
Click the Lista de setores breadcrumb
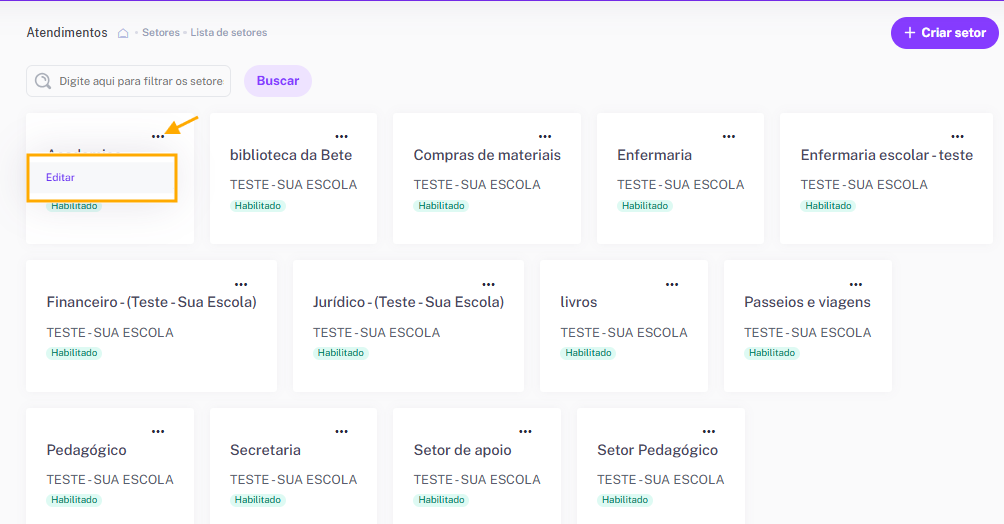(229, 33)
